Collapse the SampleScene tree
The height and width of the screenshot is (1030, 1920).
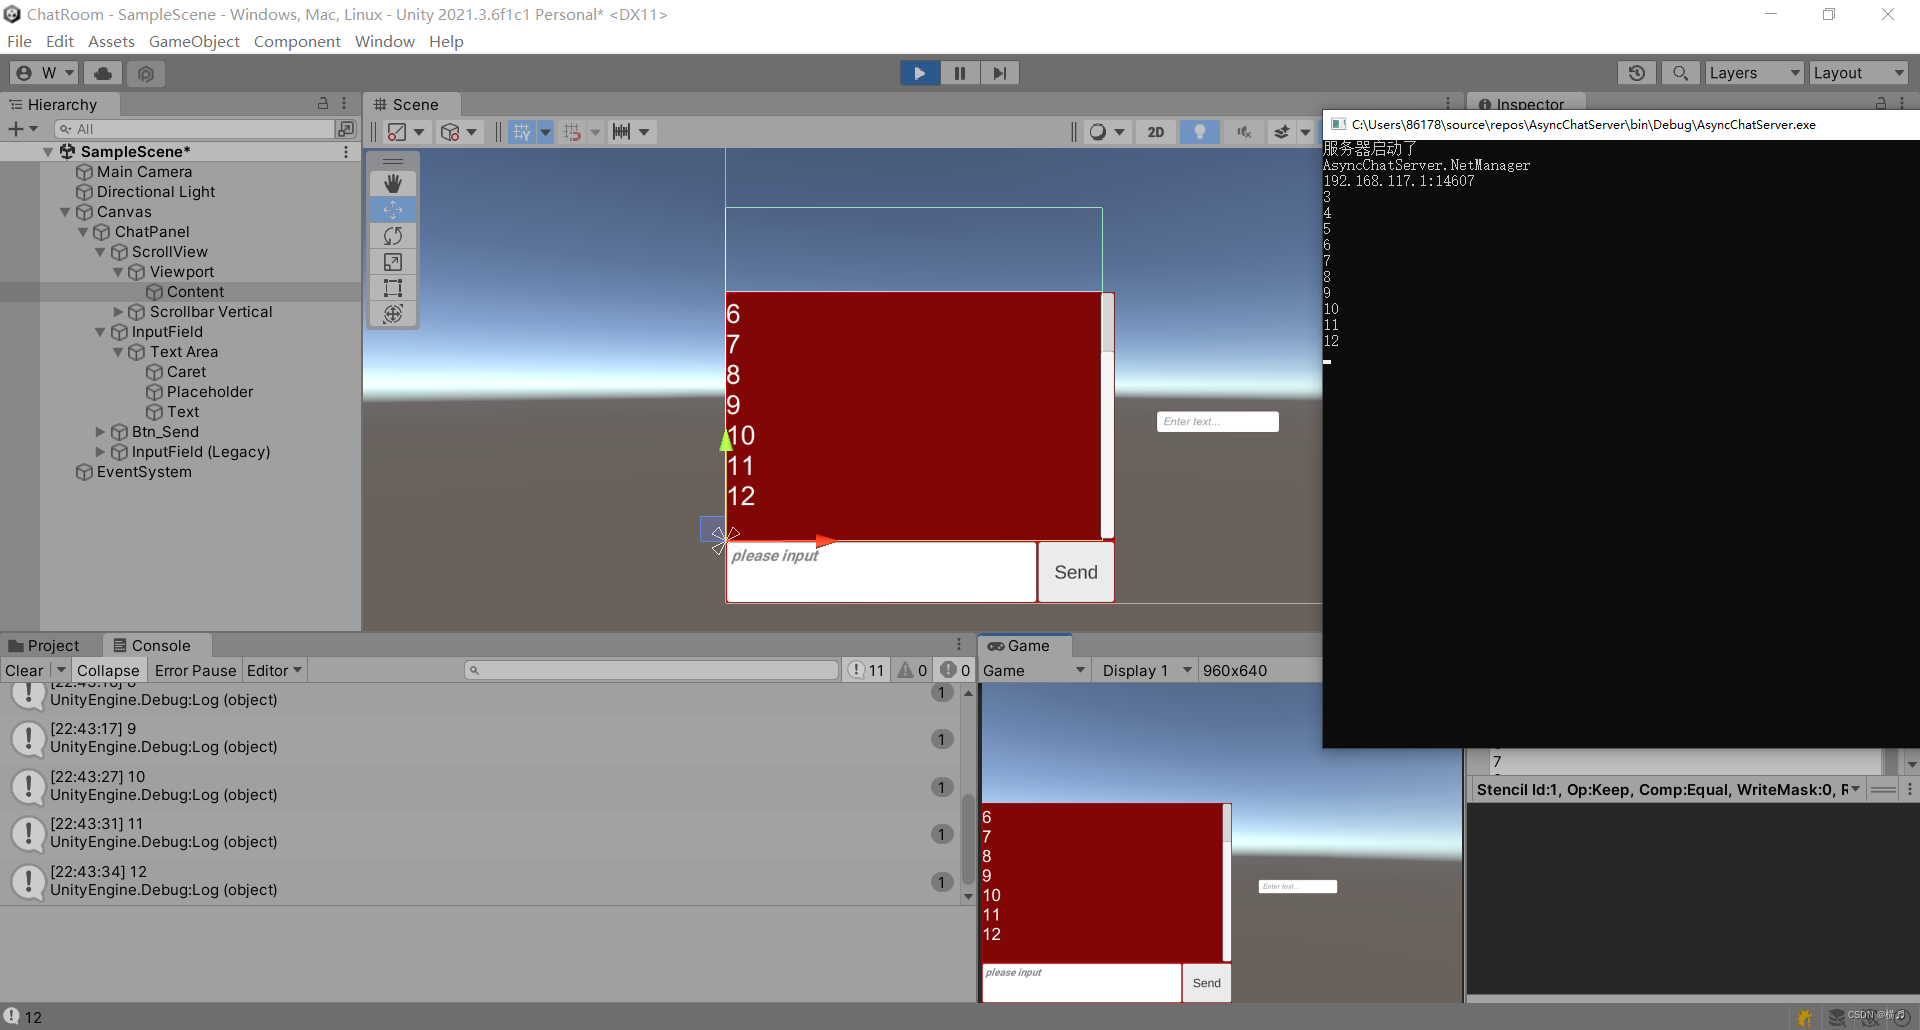(48, 152)
